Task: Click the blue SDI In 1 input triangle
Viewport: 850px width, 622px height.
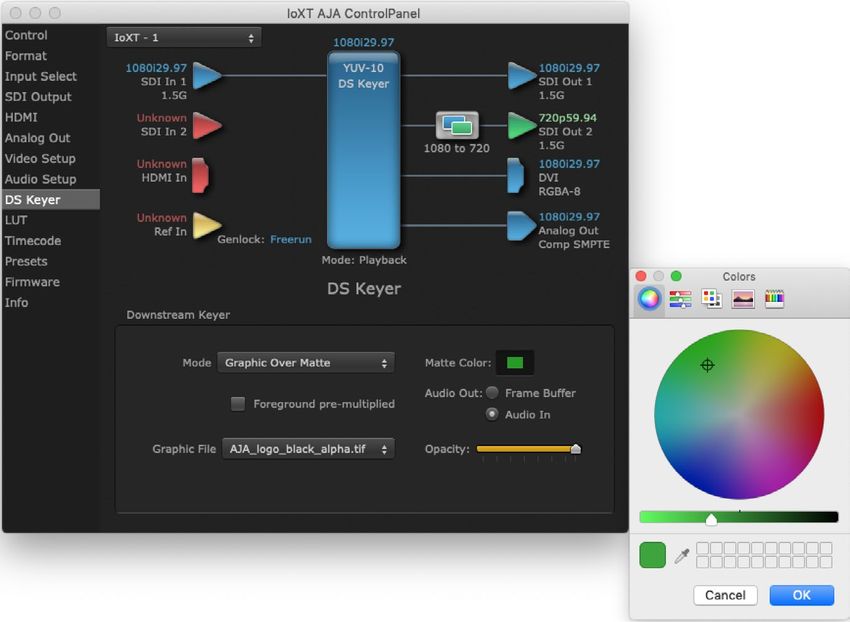Action: (x=207, y=75)
